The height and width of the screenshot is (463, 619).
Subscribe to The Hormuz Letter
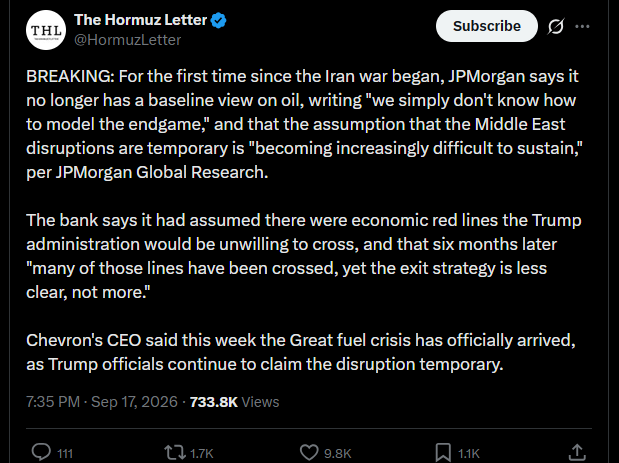(x=487, y=26)
